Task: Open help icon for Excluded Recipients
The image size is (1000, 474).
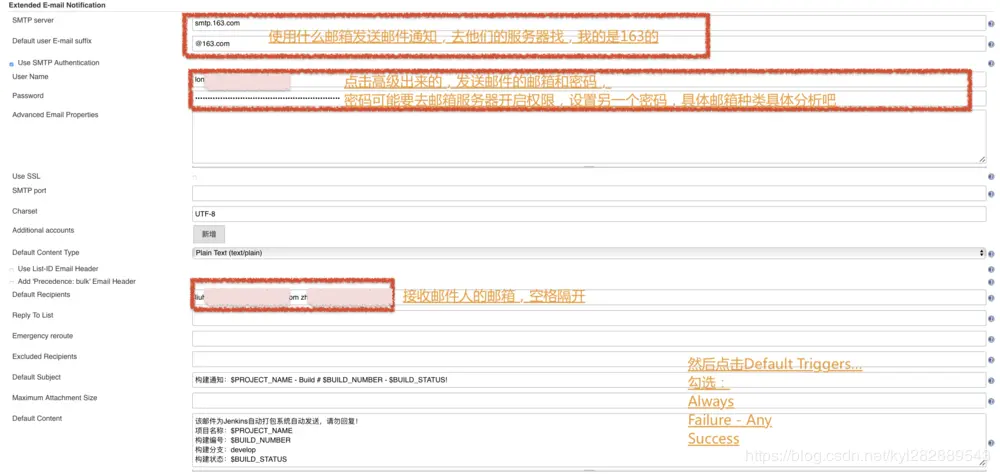Action: 991,360
